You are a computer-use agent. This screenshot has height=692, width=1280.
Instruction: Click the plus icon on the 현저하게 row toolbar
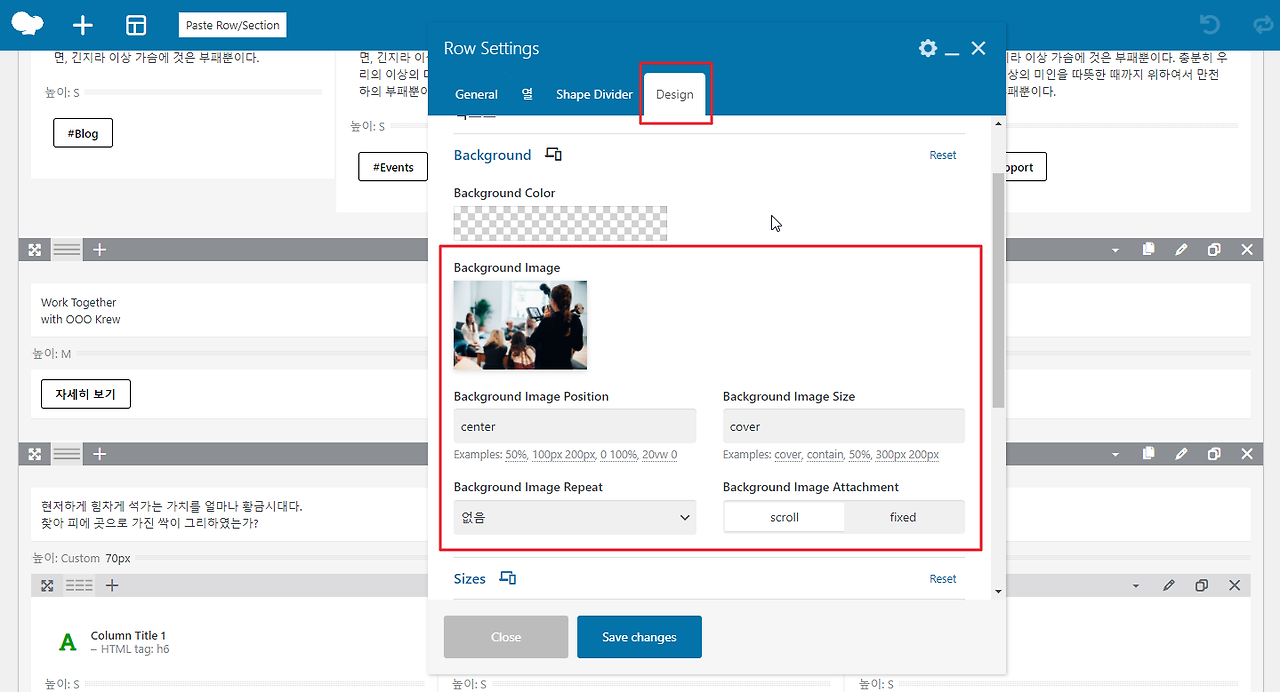point(100,454)
